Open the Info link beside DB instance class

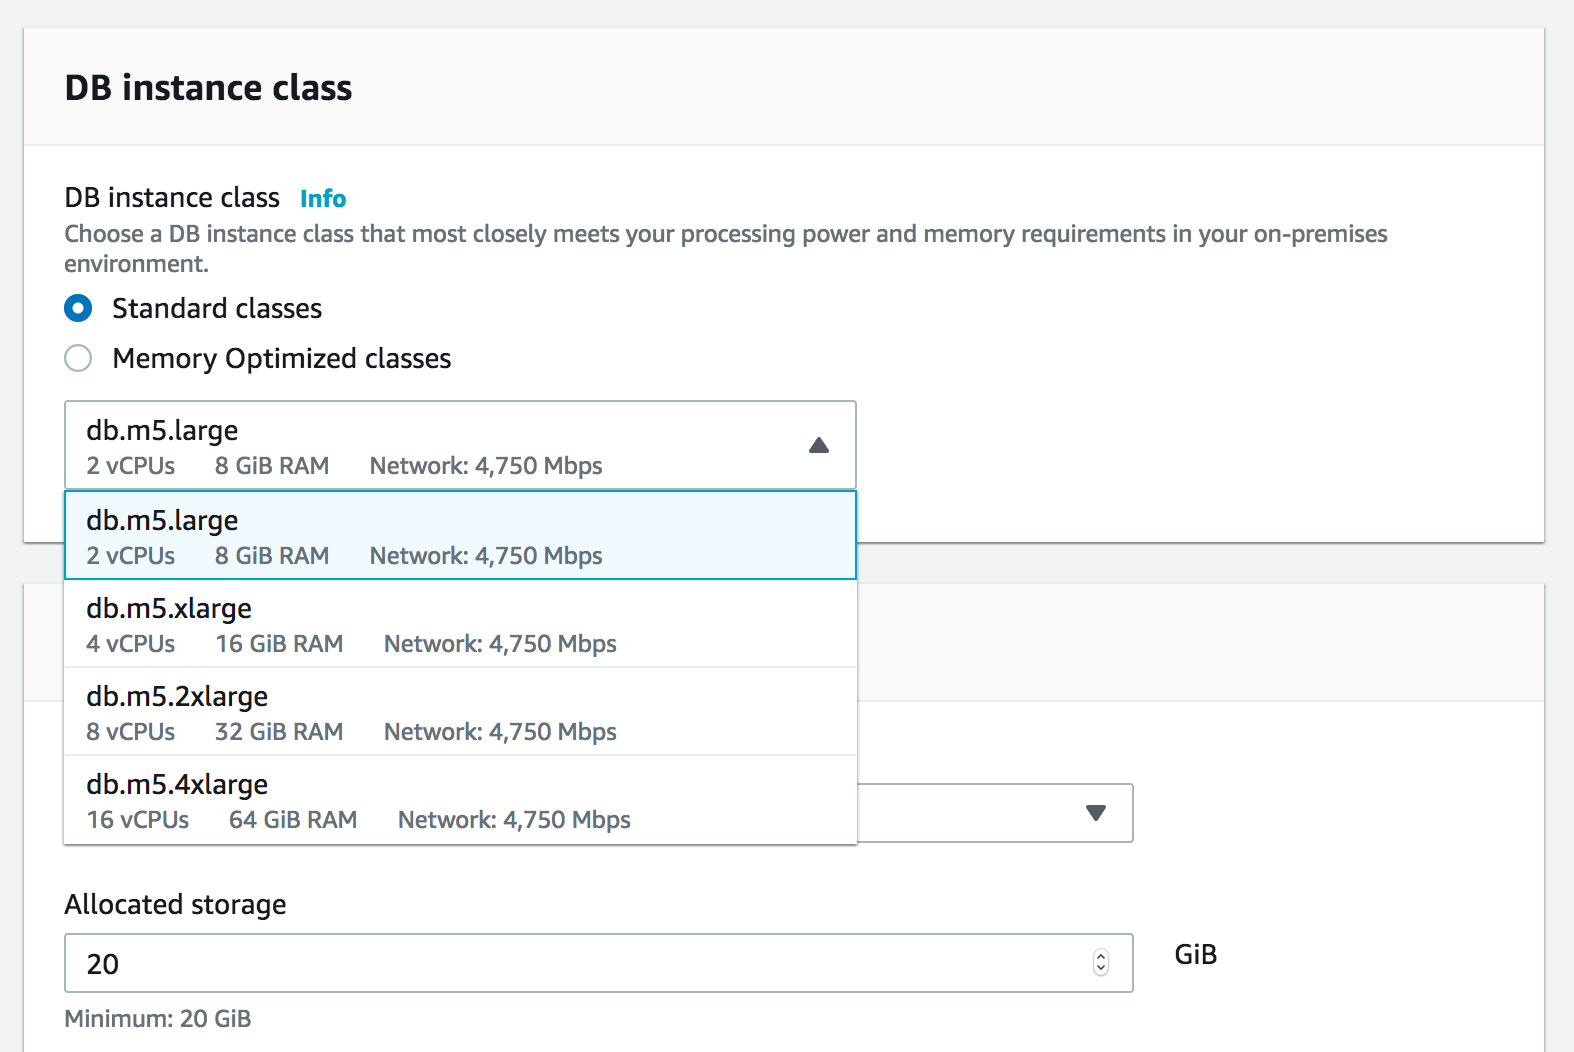(x=323, y=198)
